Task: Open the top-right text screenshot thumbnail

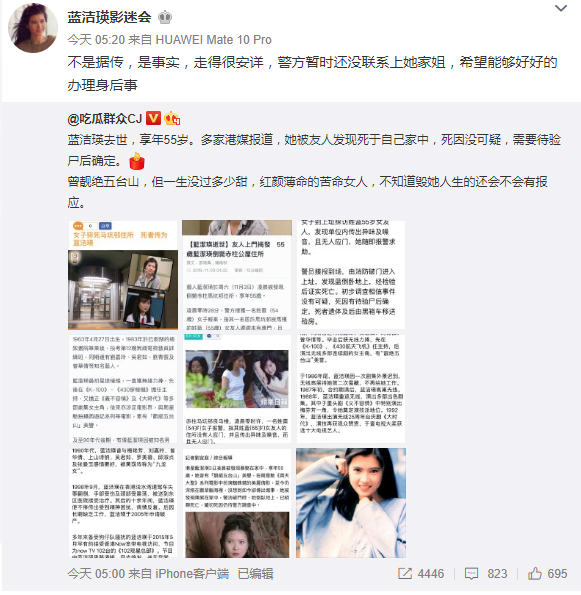Action: [351, 275]
